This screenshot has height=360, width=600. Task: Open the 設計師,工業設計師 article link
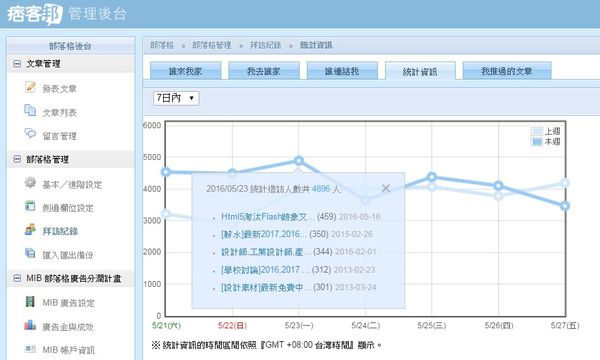point(266,252)
